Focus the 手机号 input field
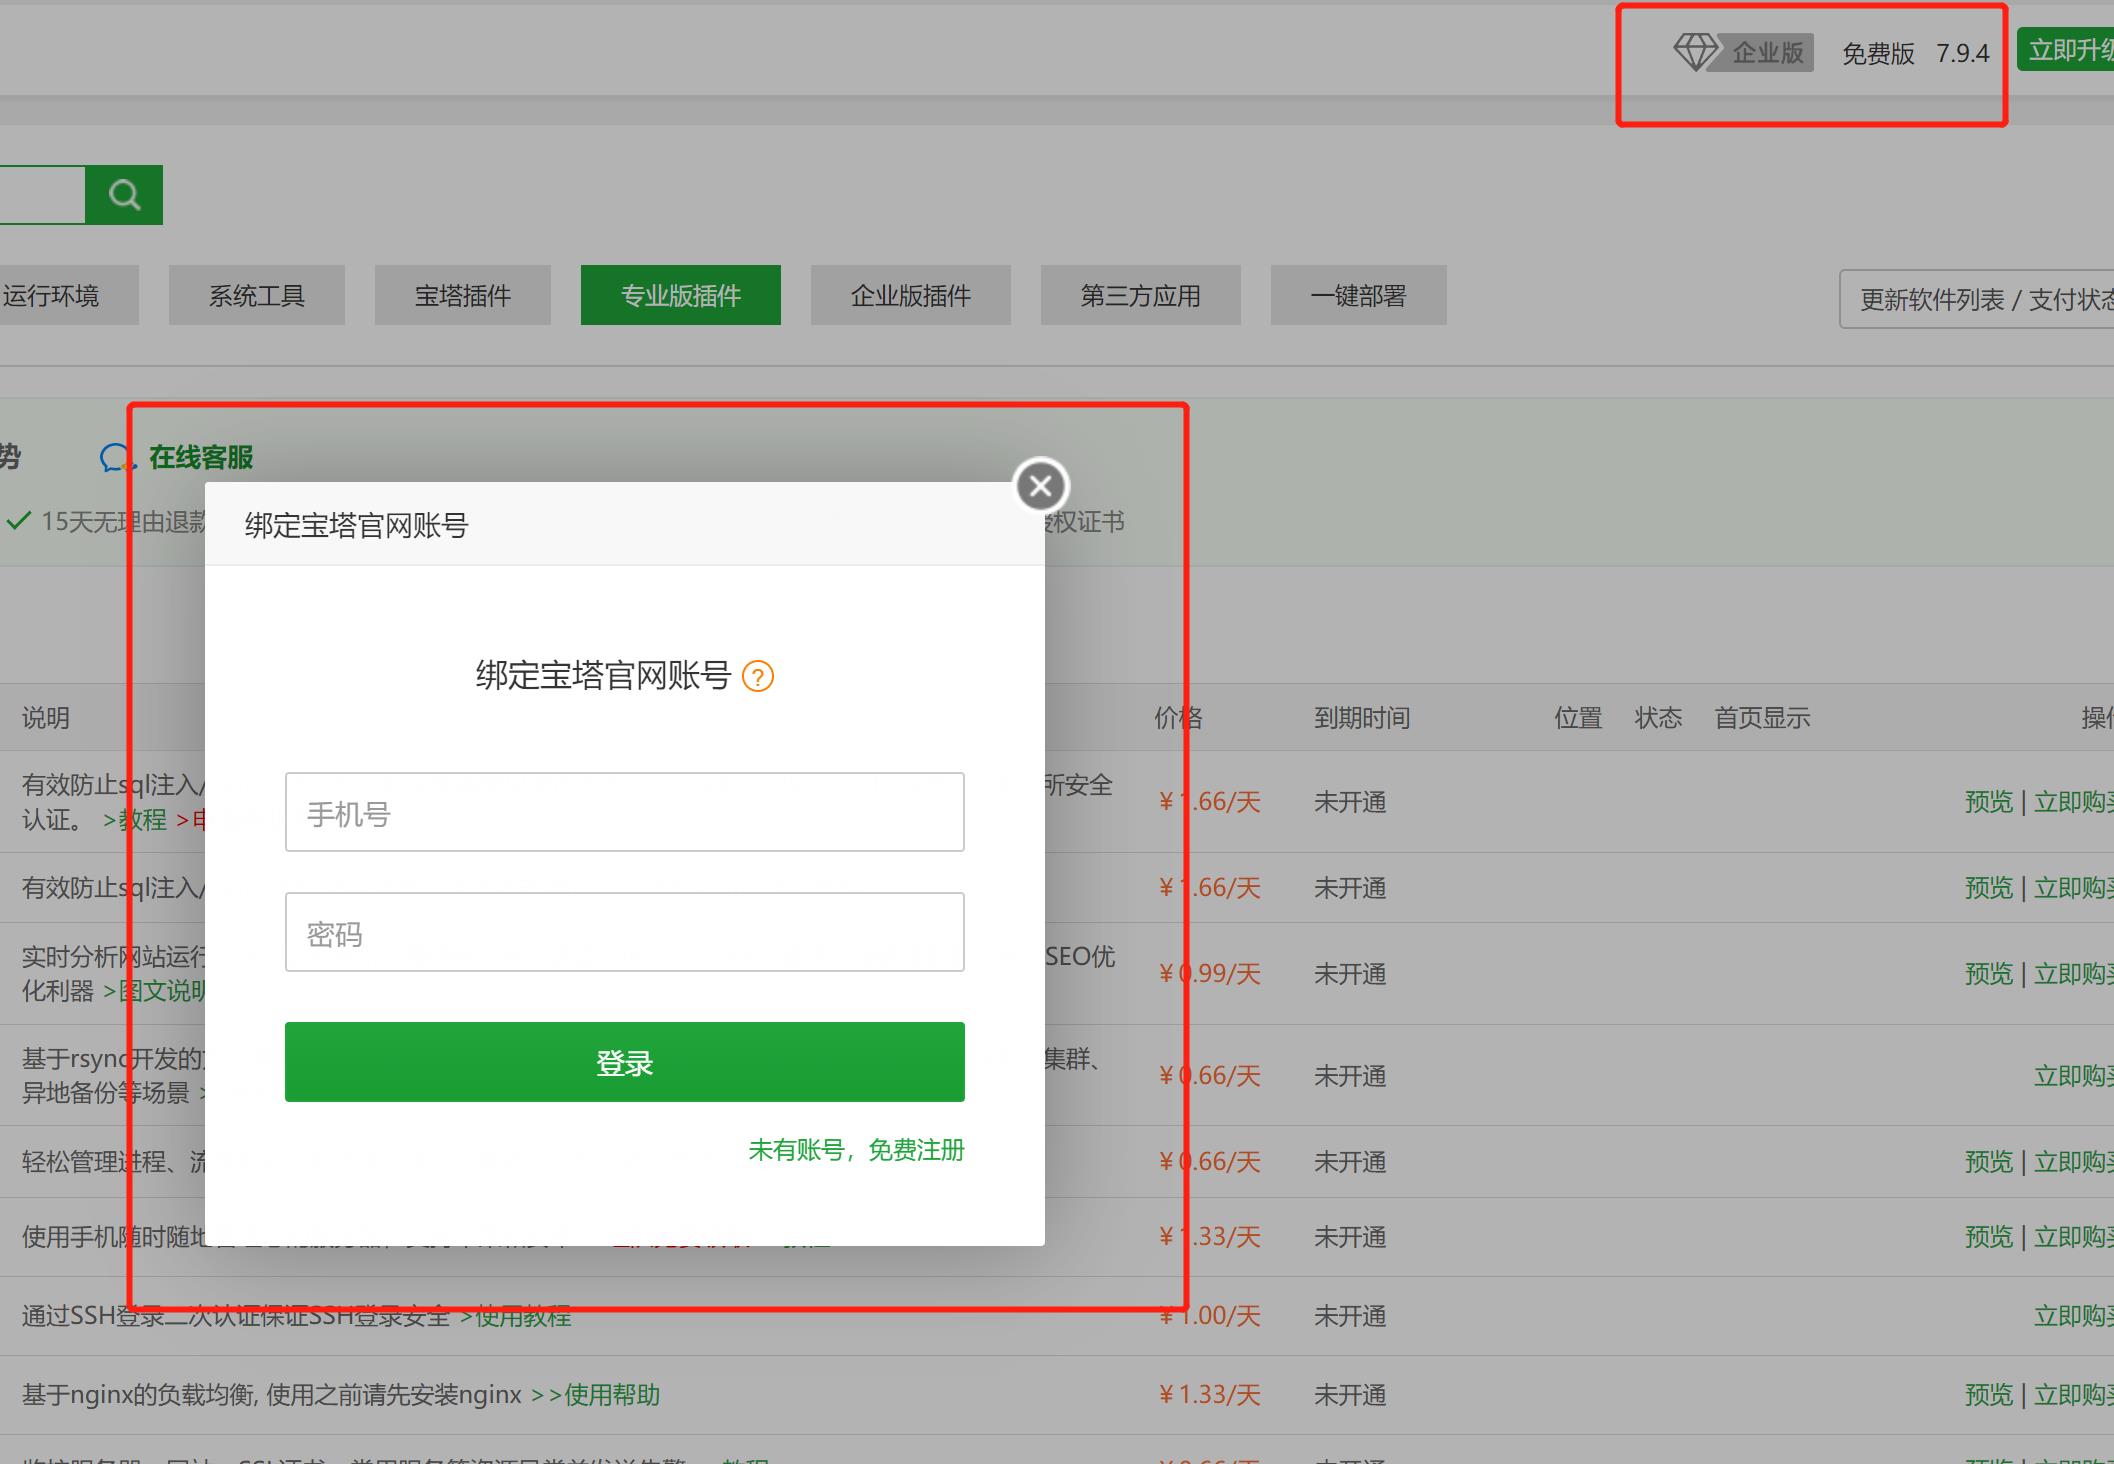The image size is (2114, 1464). [625, 812]
